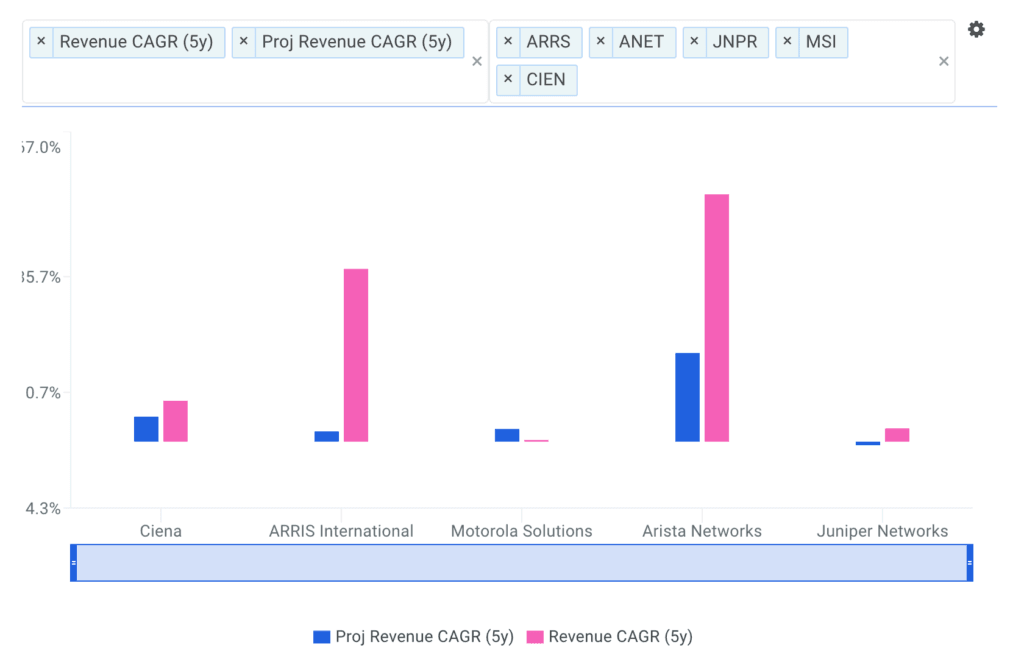This screenshot has width=1024, height=670.
Task: Clear all tickers in the company selector
Action: coord(943,62)
